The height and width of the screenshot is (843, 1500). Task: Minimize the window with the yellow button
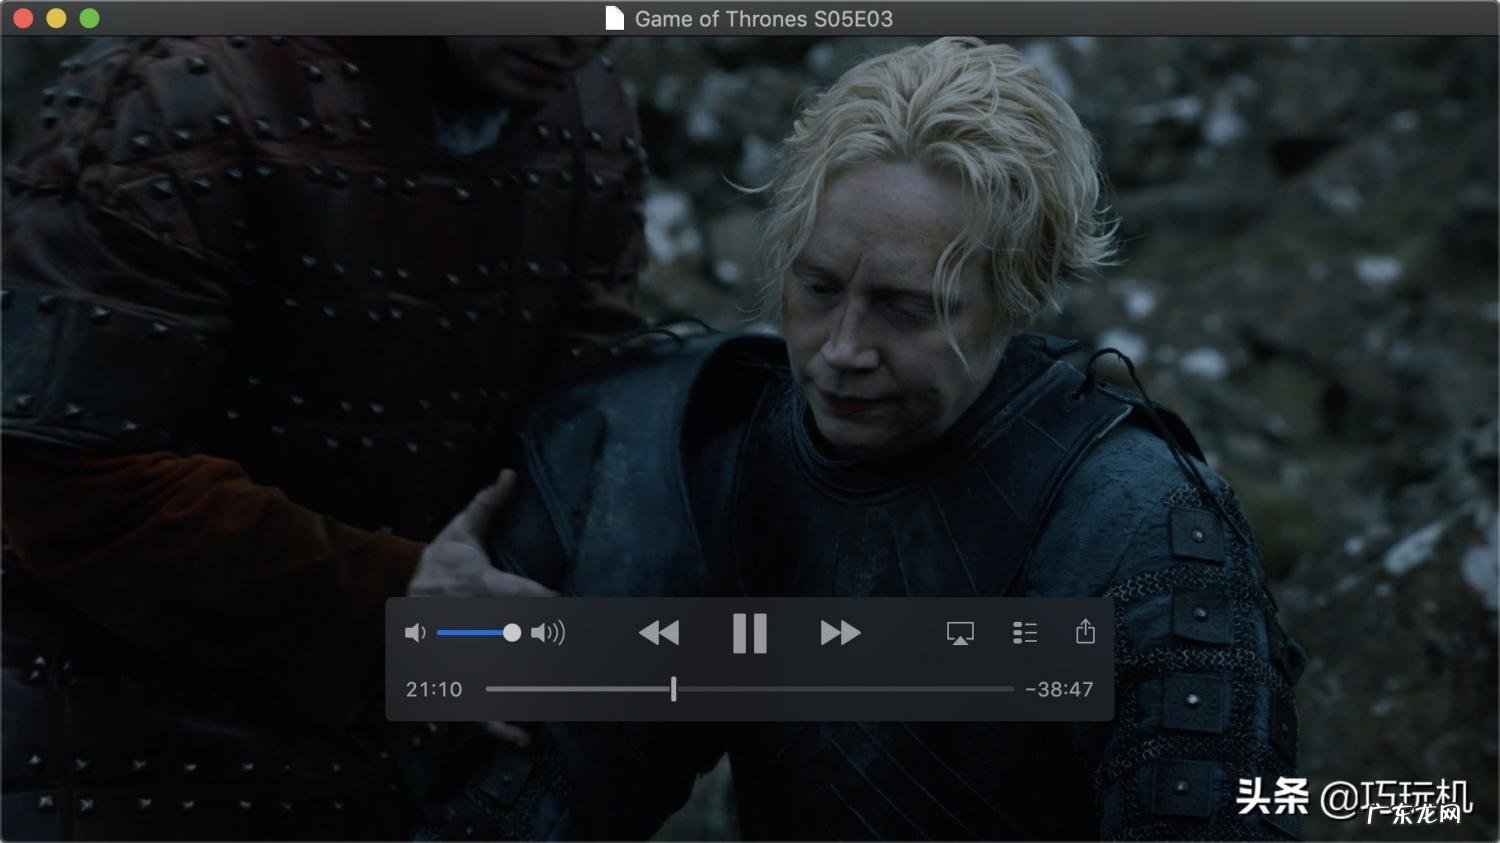point(56,18)
